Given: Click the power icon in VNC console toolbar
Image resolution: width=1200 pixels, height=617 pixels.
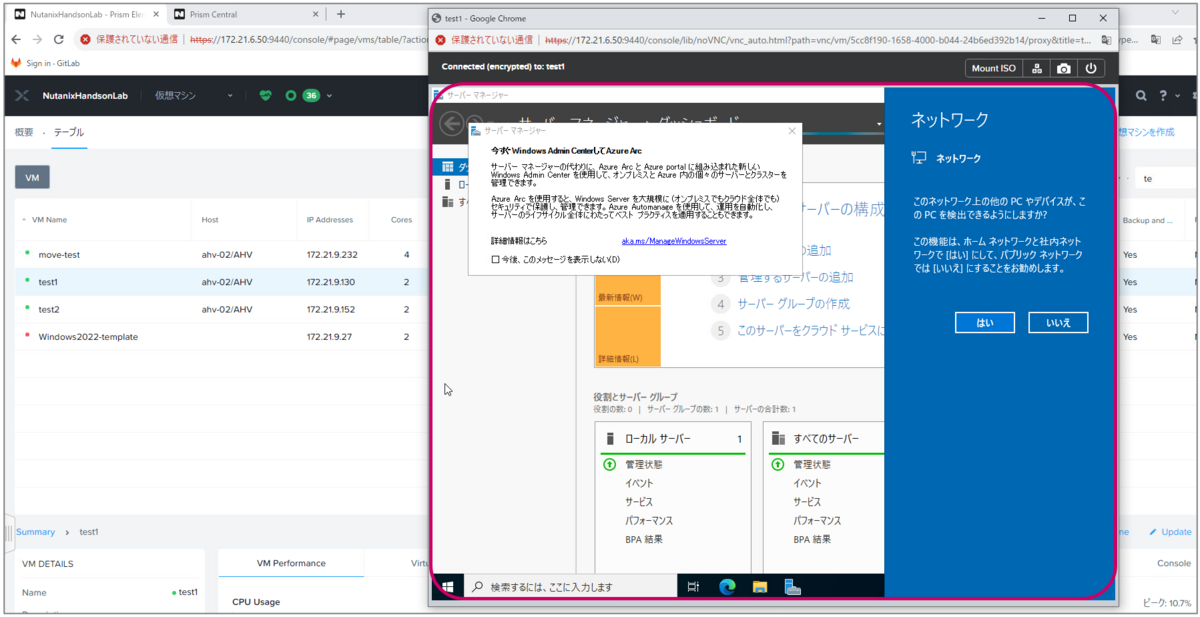Looking at the screenshot, I should pos(1090,68).
